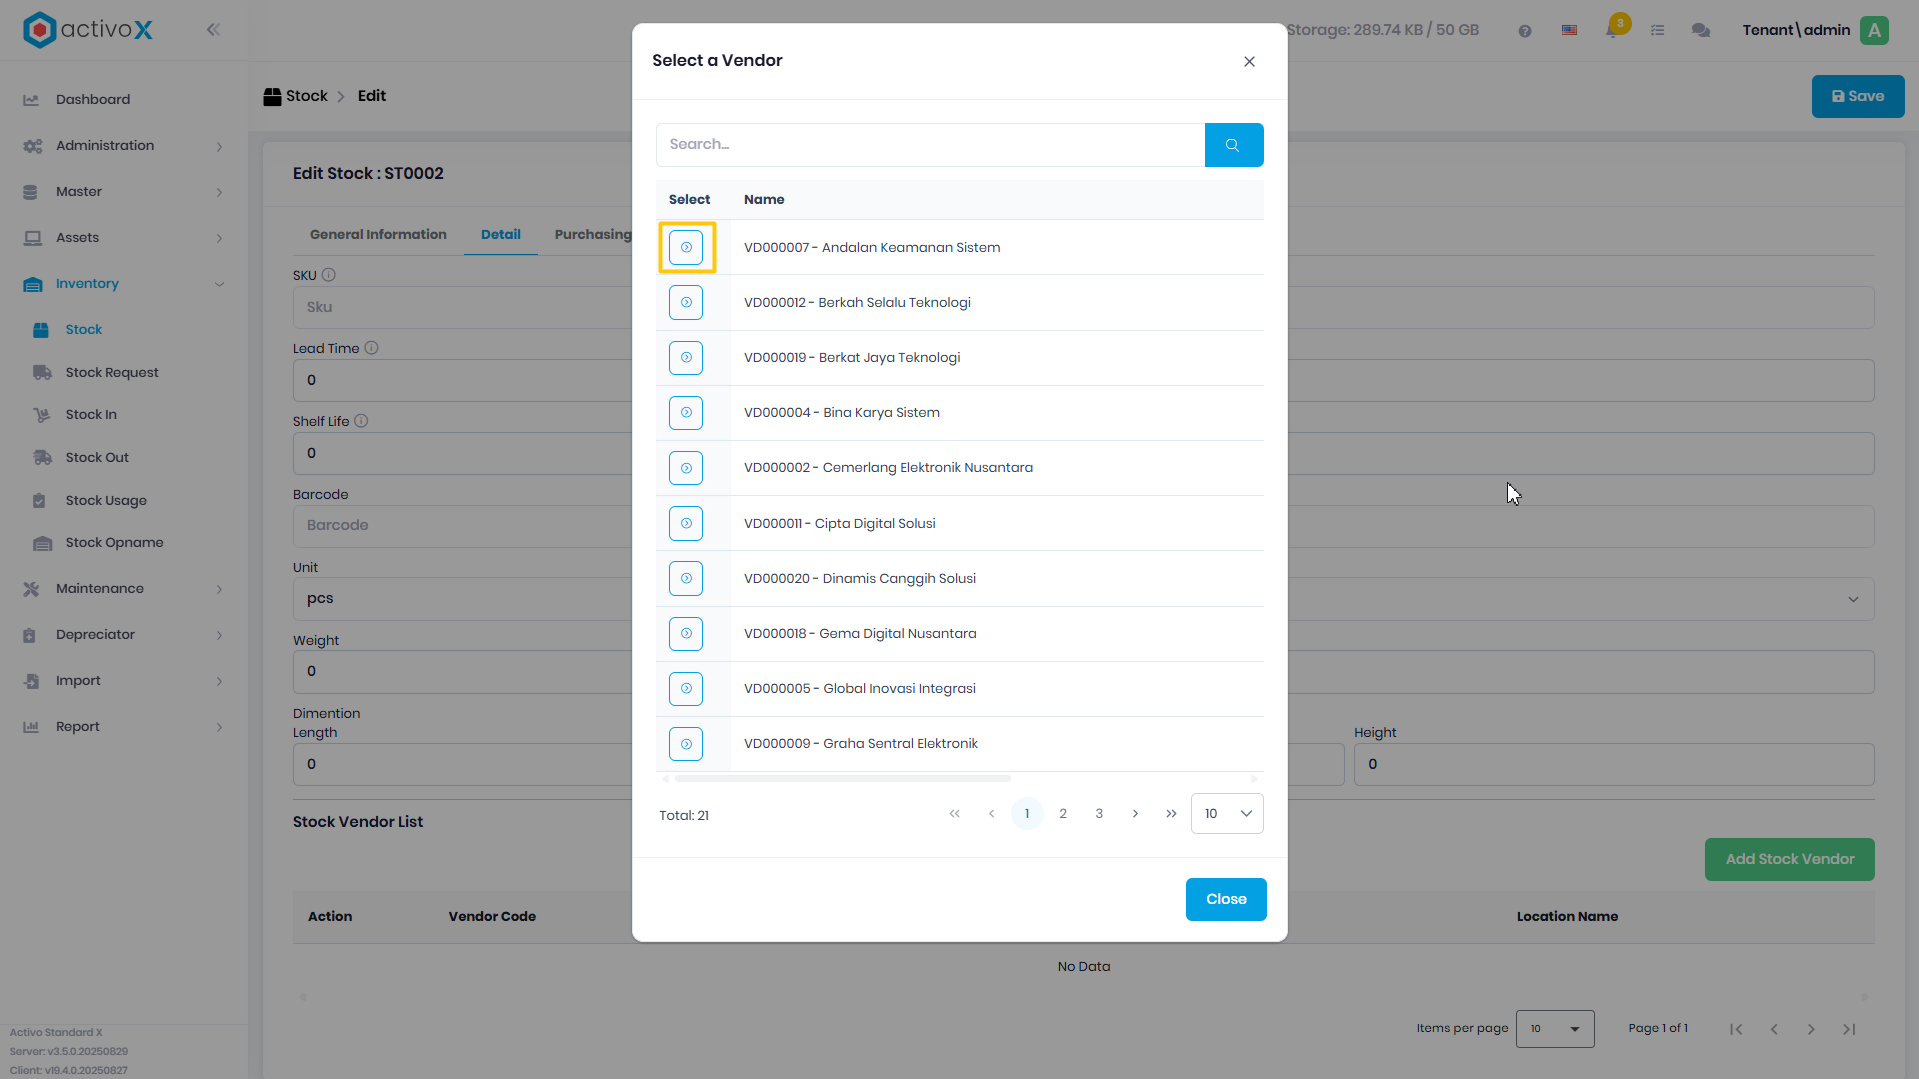Image resolution: width=1919 pixels, height=1079 pixels.
Task: Click Add Stock Vendor button
Action: (x=1790, y=860)
